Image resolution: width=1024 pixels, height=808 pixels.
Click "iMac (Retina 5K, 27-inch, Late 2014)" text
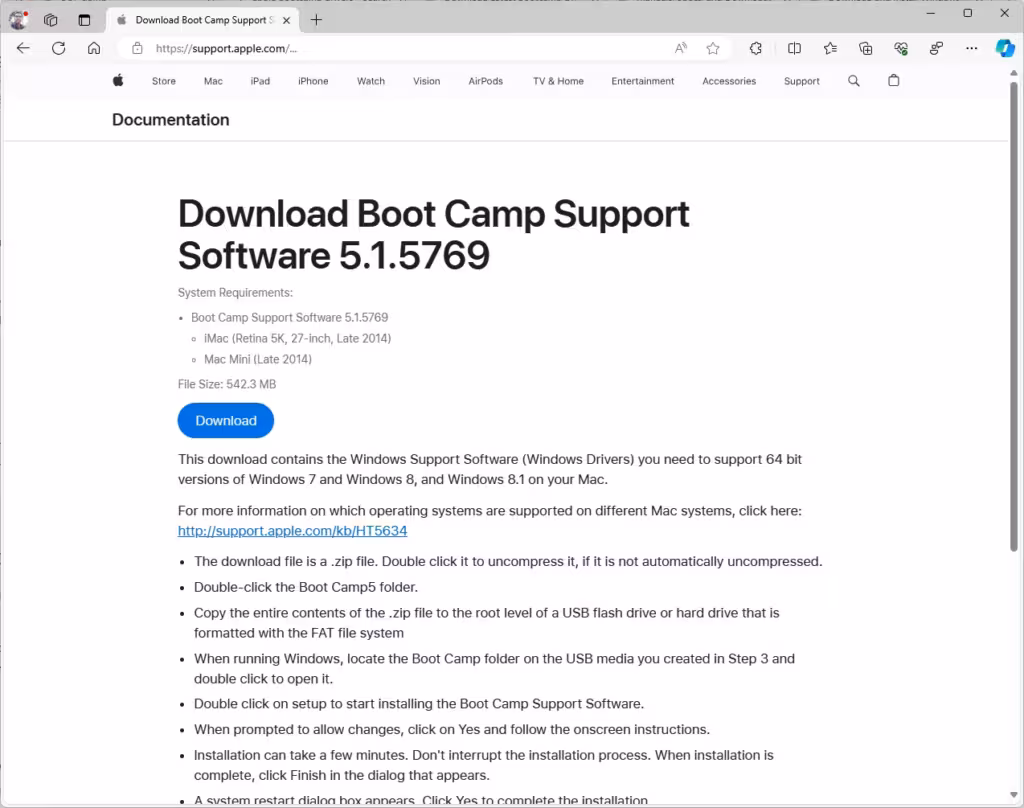pyautogui.click(x=297, y=338)
